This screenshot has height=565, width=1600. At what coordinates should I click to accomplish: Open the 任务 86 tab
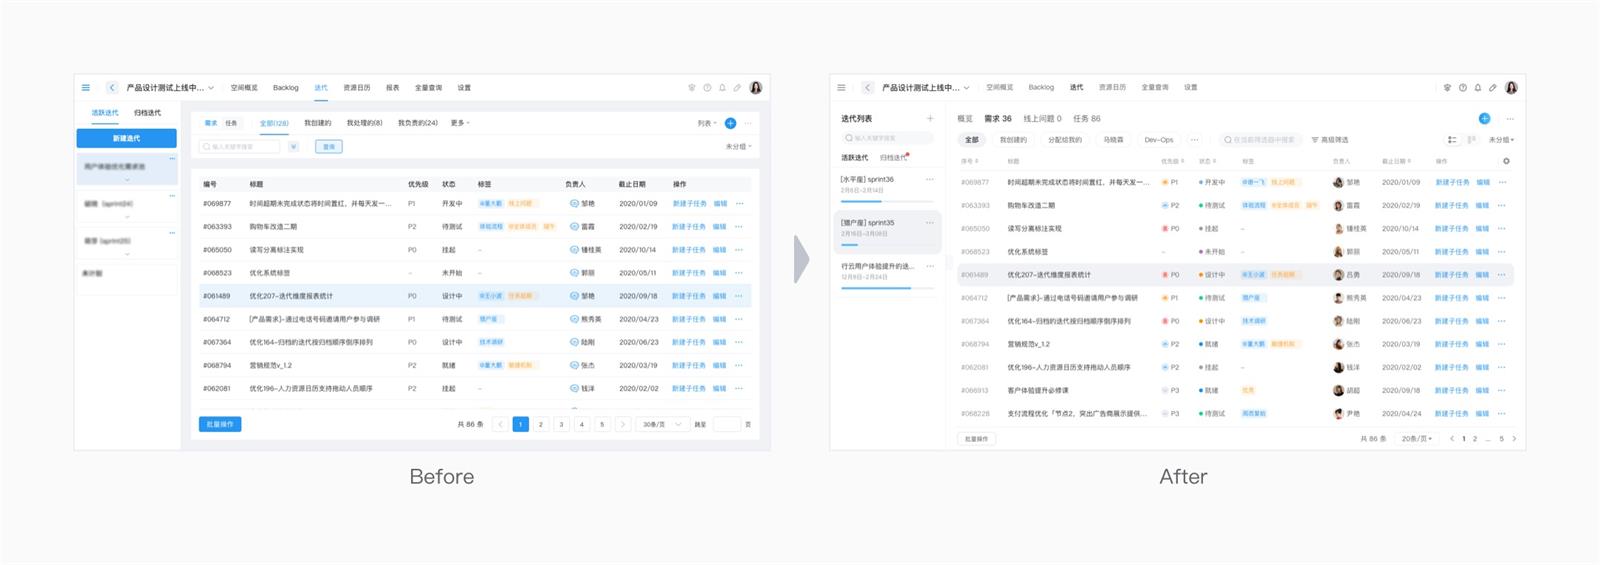(1086, 119)
